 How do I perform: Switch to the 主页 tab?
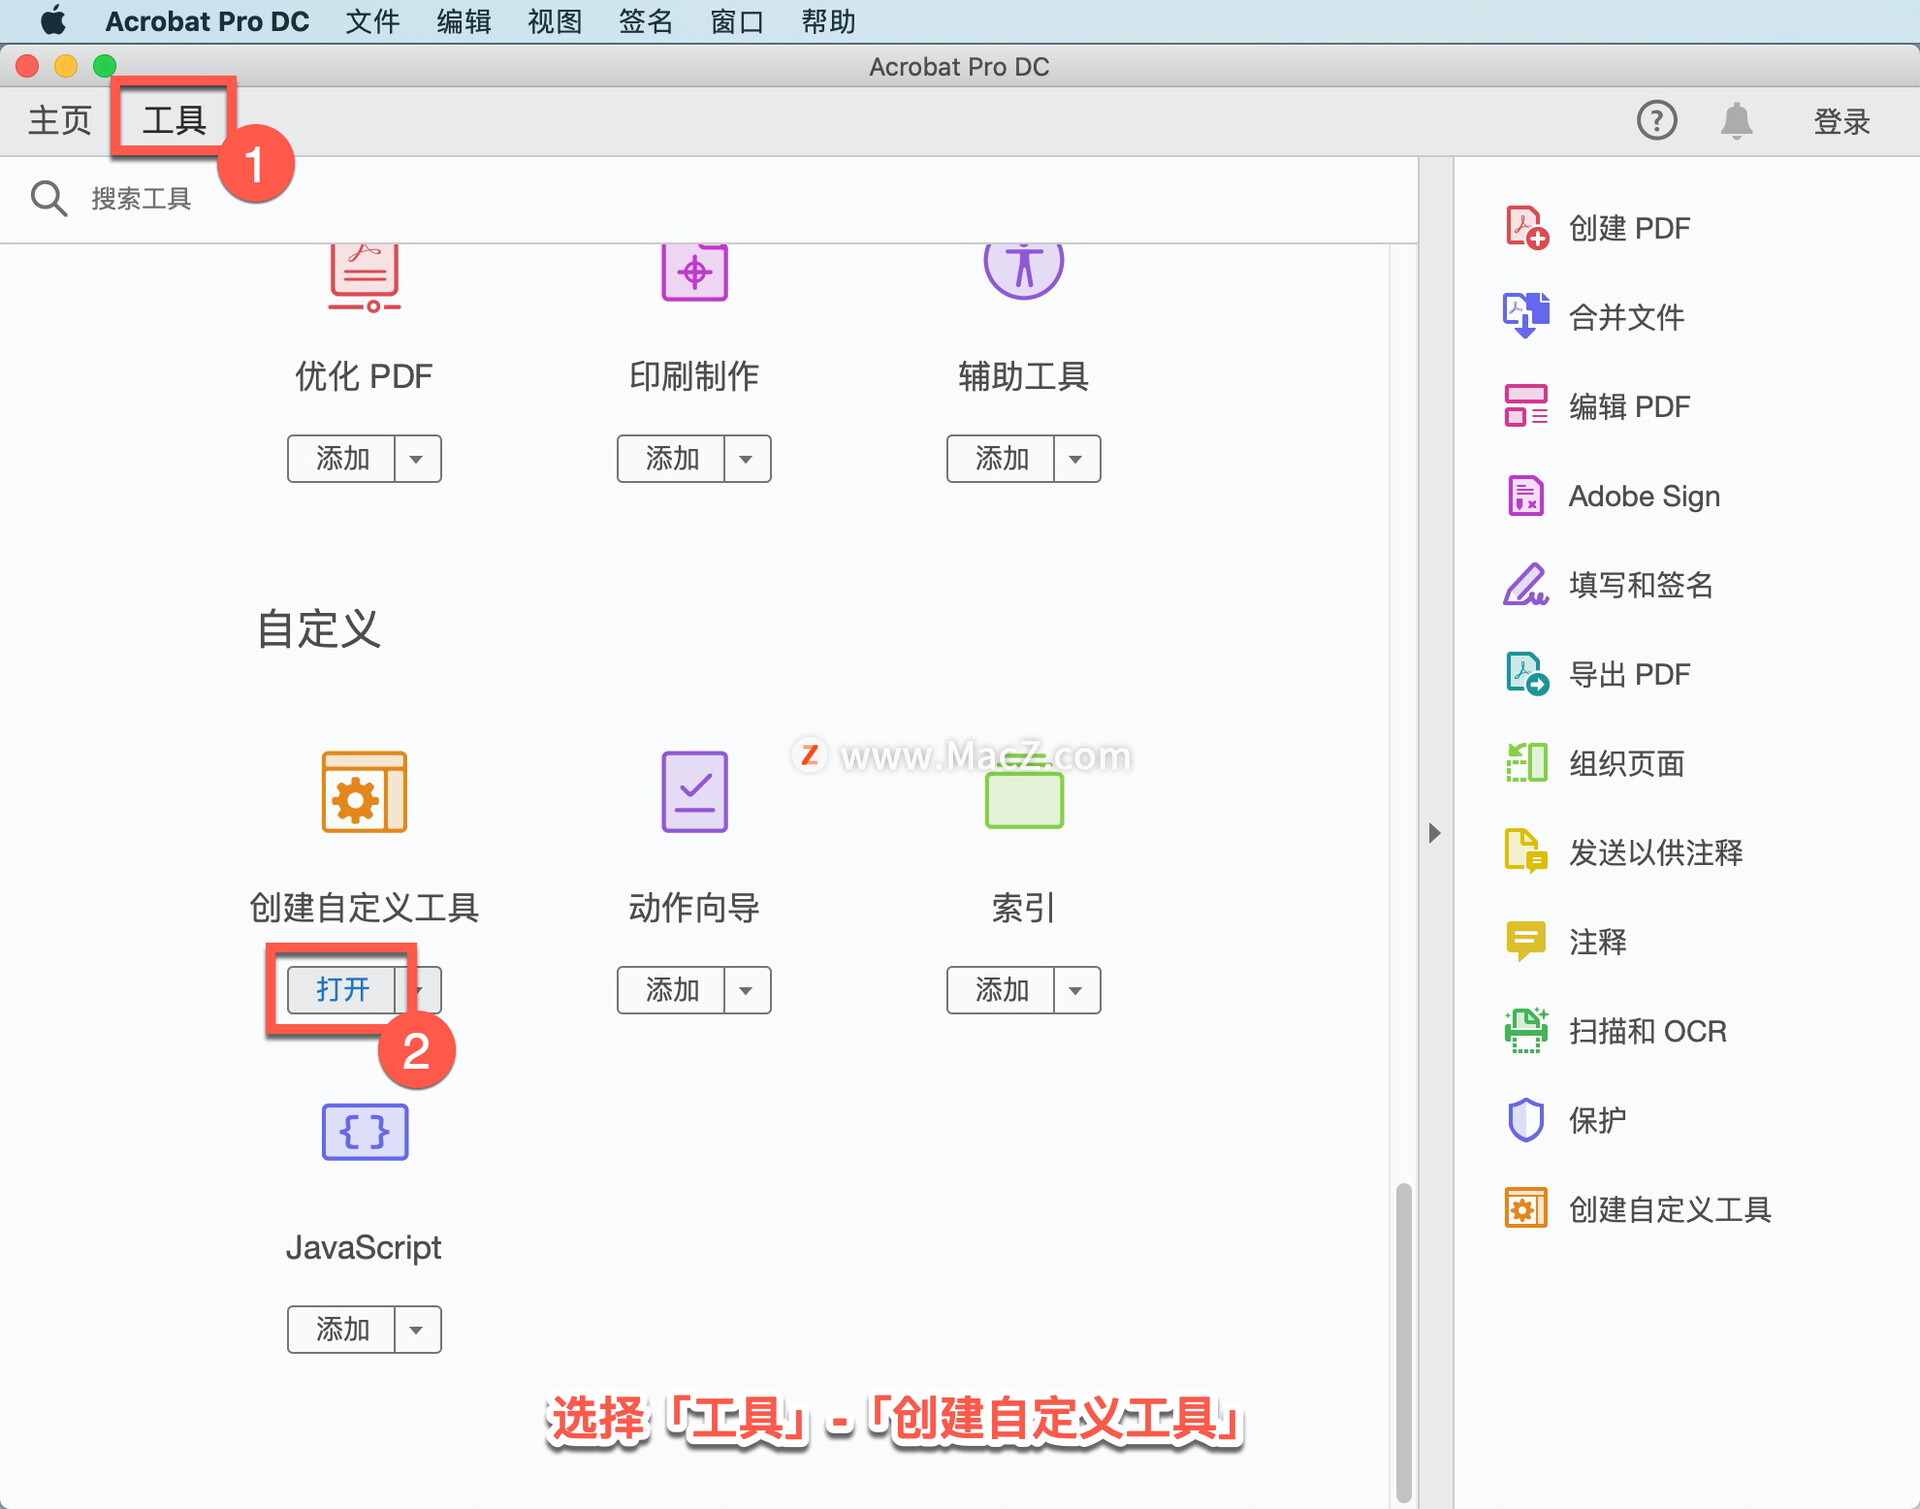click(59, 121)
